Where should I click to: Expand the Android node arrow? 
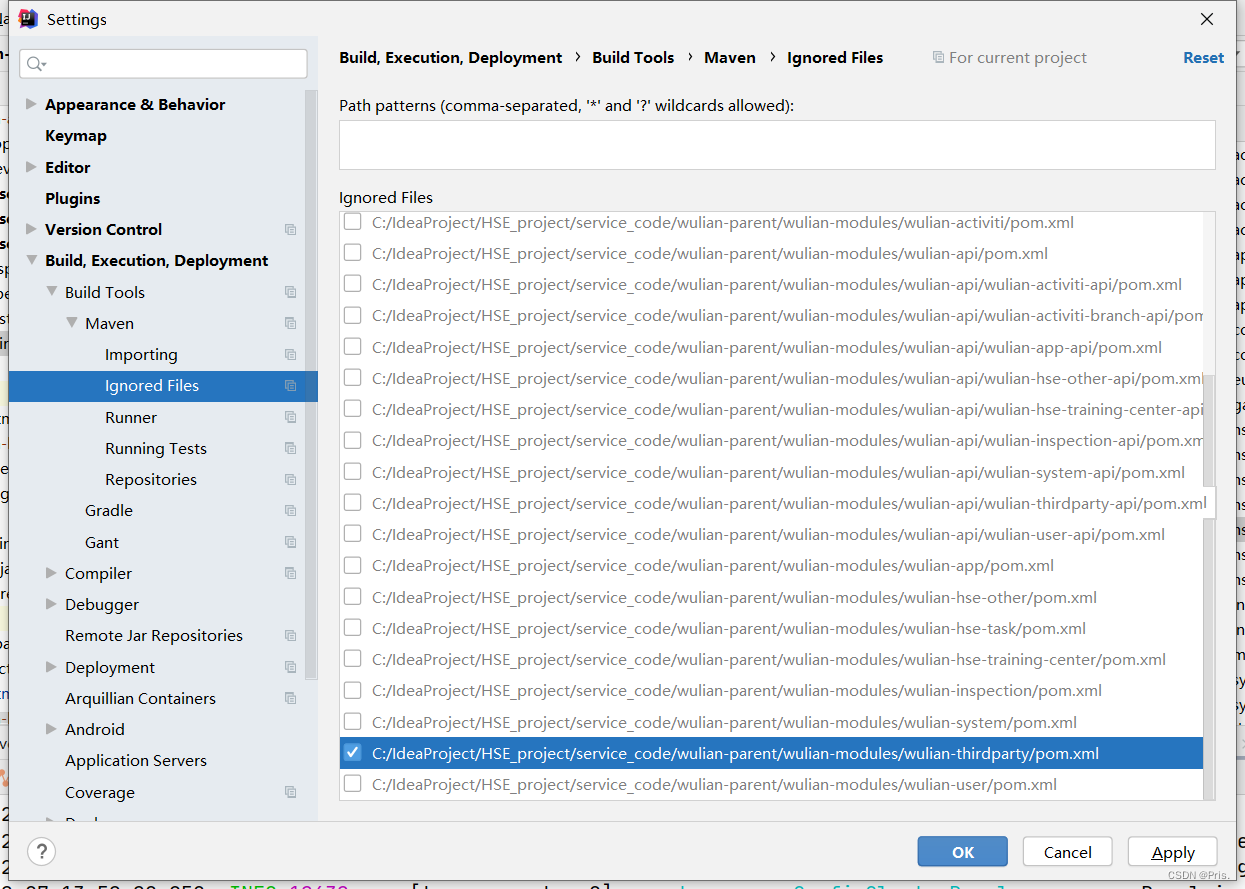coord(51,729)
